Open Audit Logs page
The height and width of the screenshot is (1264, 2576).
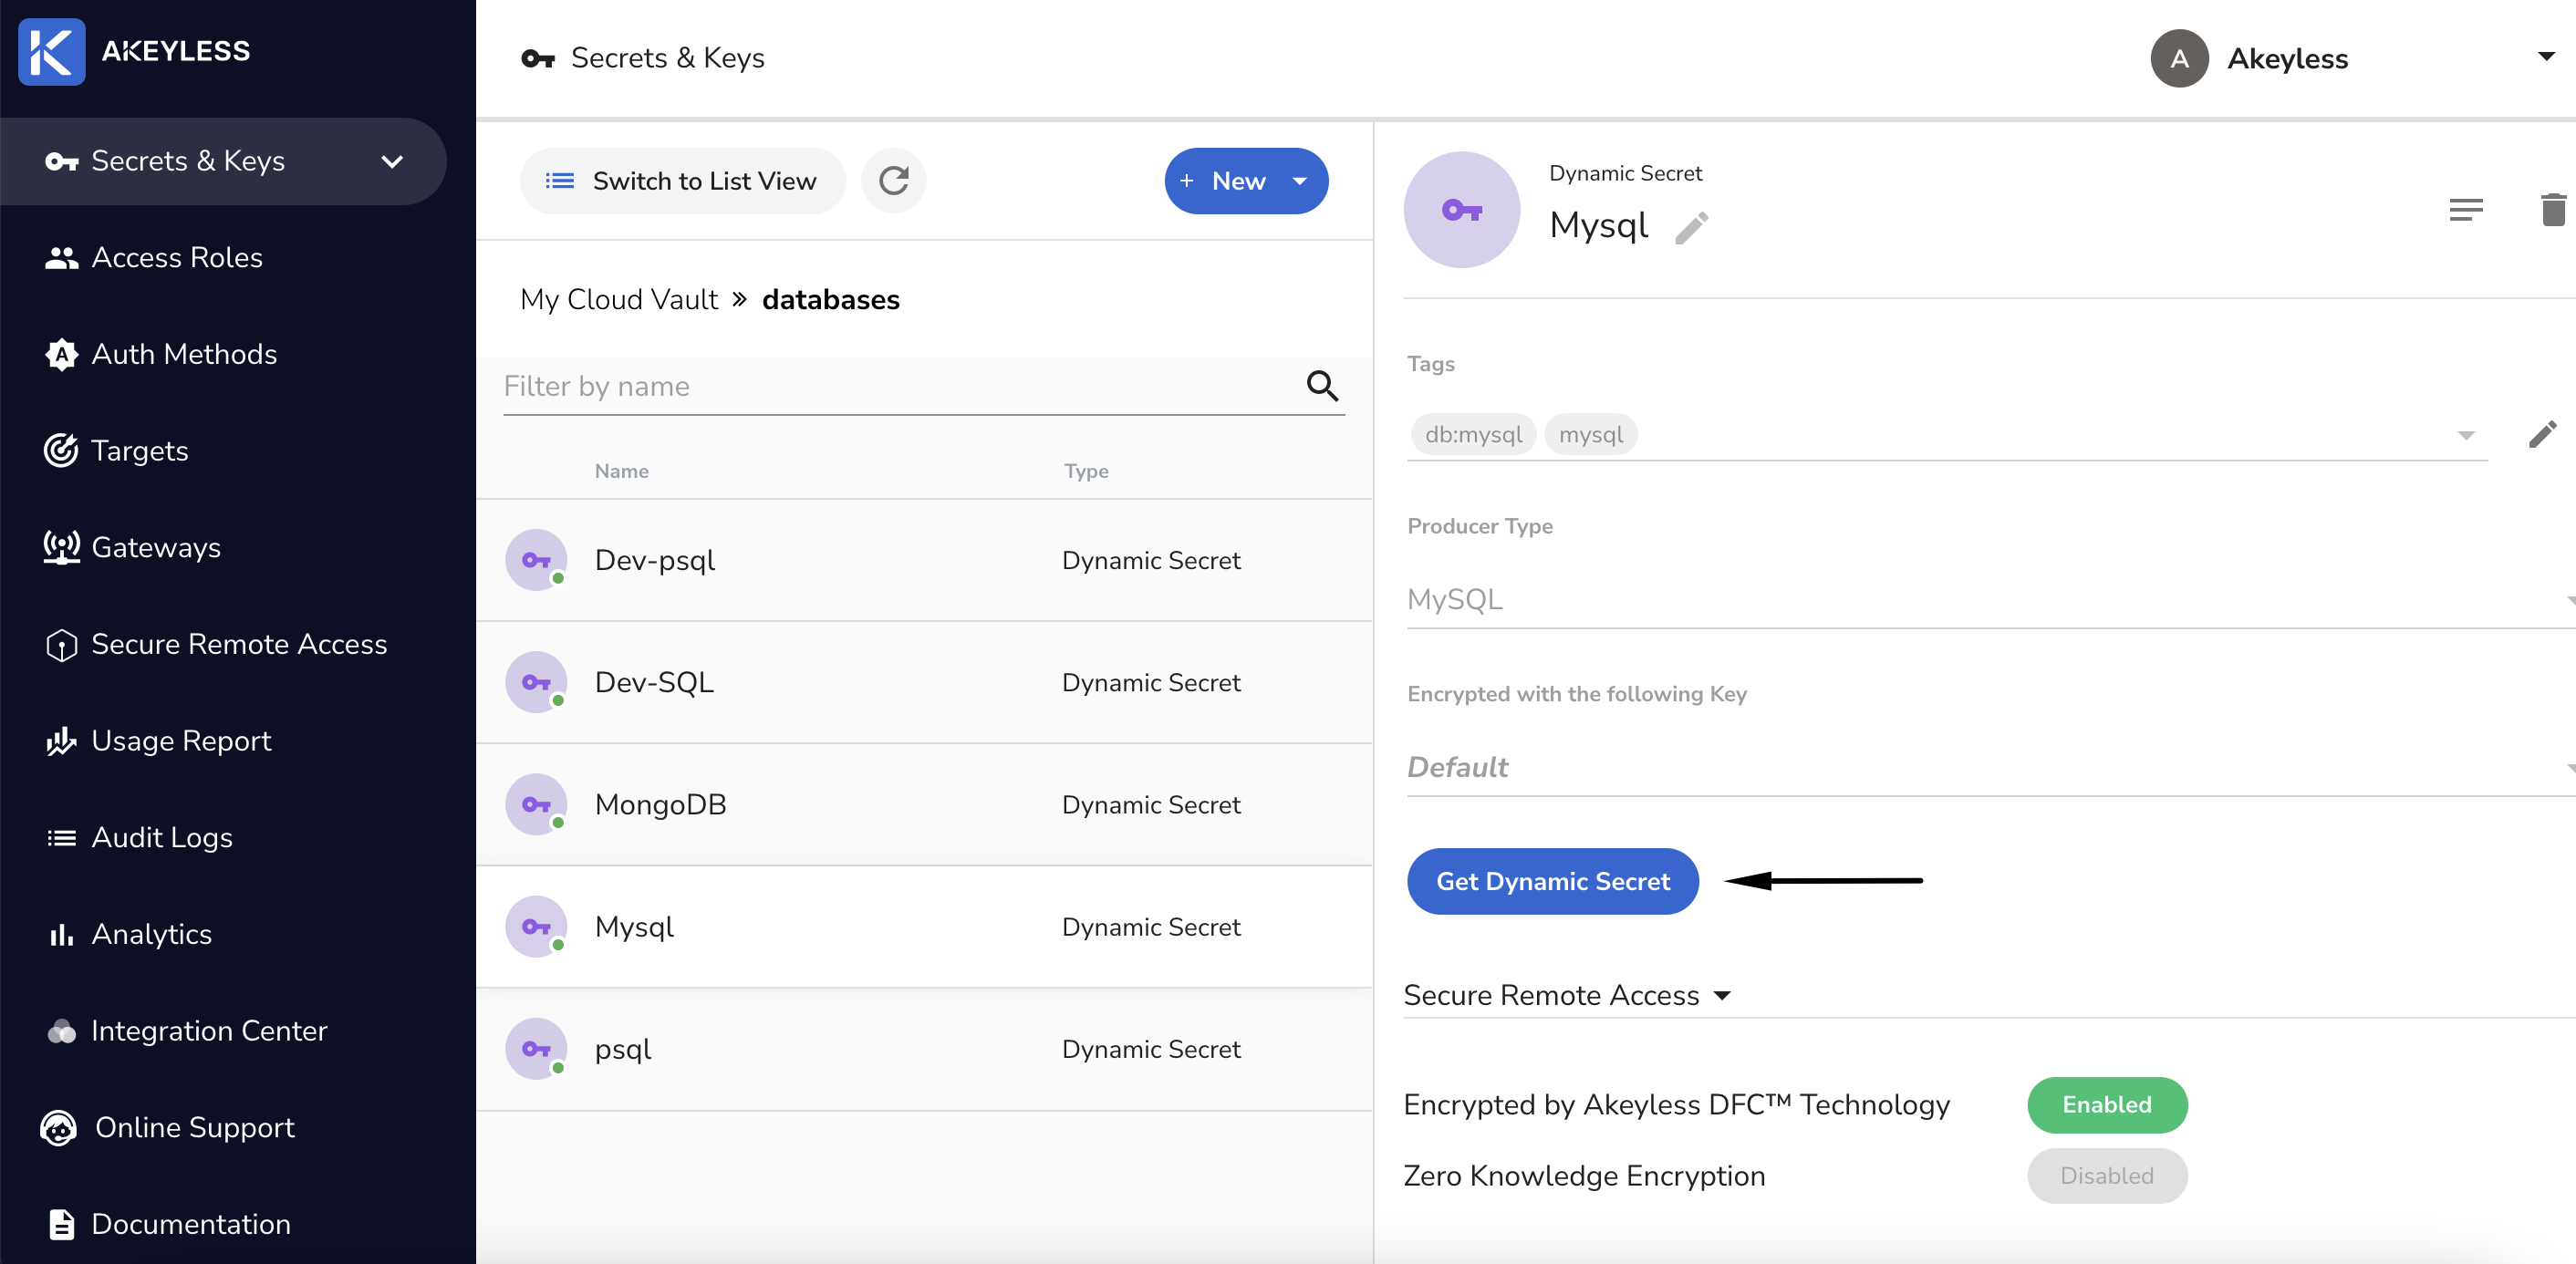tap(138, 838)
